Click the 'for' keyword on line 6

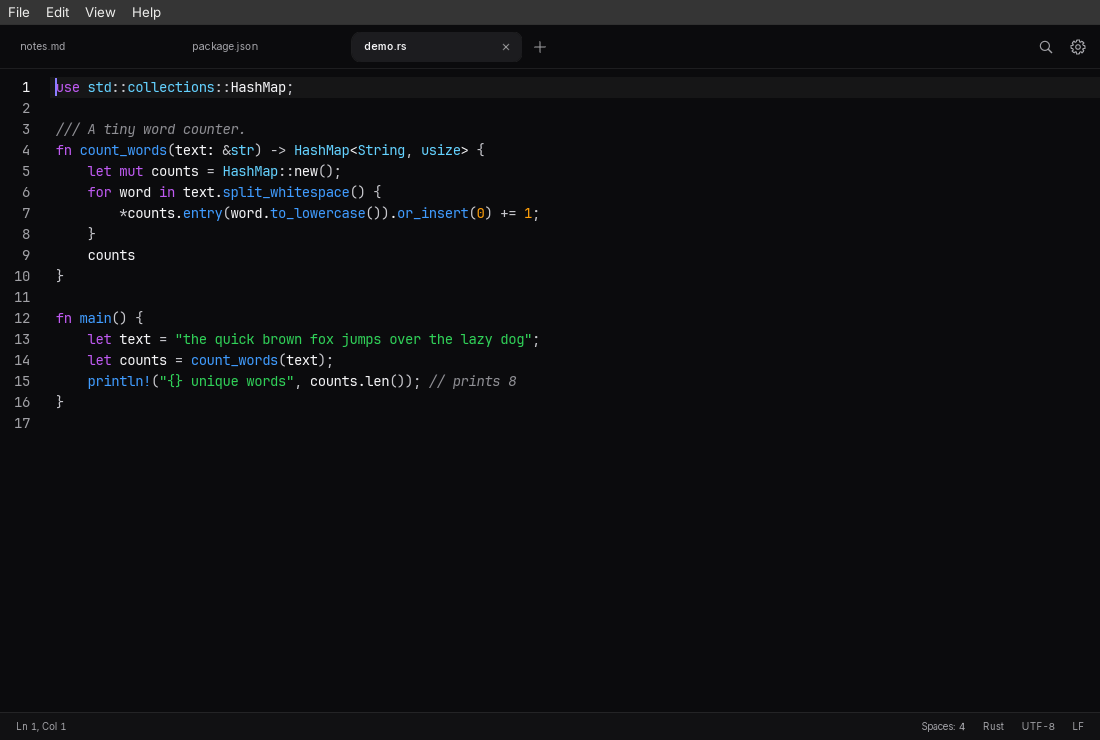point(100,193)
